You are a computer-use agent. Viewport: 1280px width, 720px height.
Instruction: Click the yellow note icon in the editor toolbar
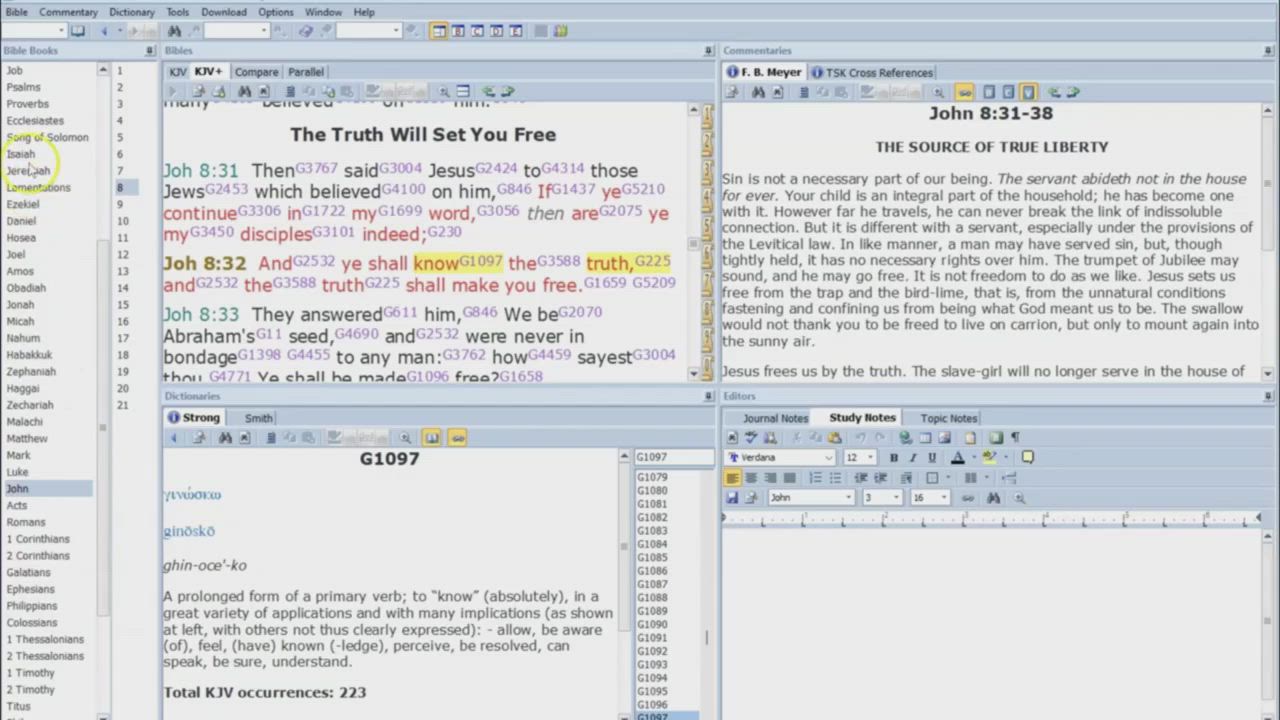point(1027,458)
